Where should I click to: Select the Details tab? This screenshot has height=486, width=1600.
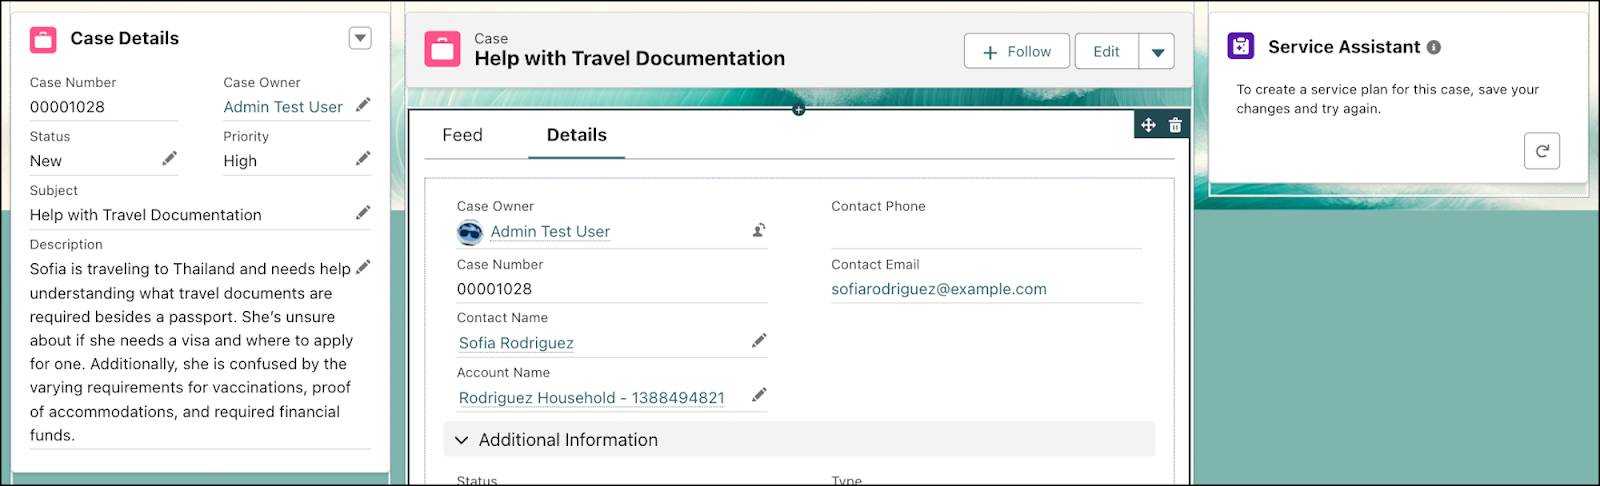tap(577, 135)
